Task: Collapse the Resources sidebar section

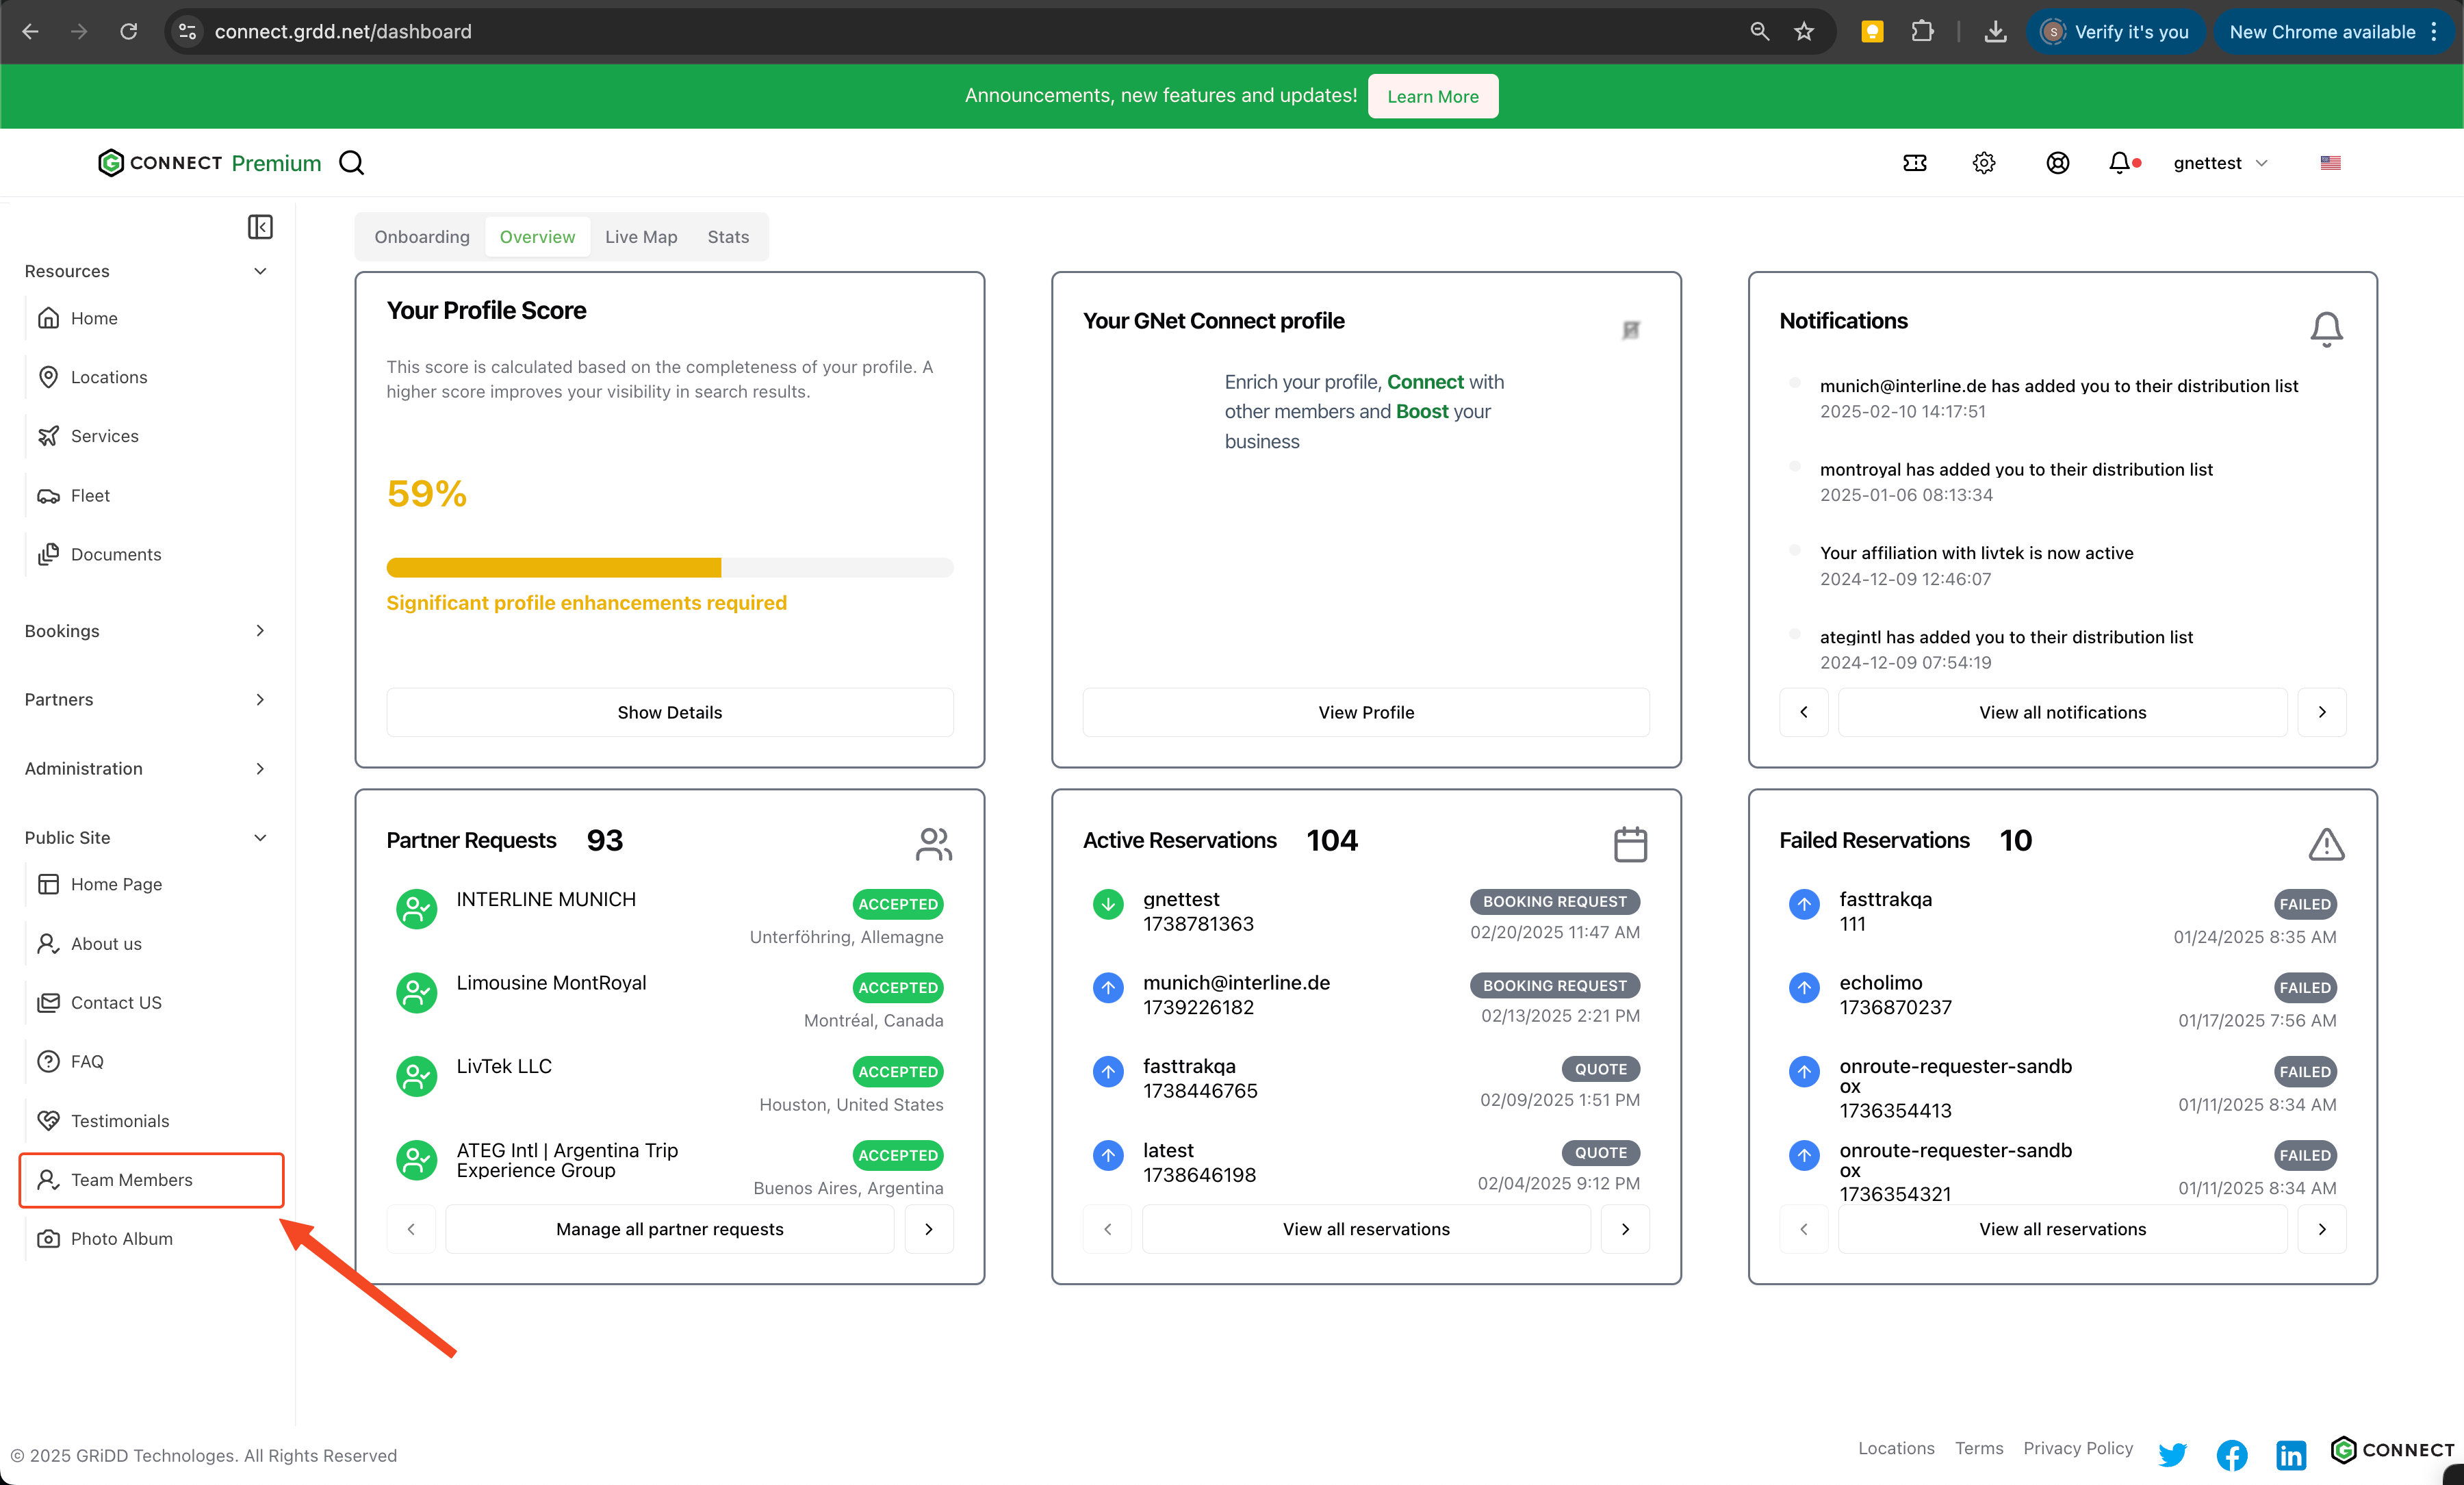Action: point(260,271)
